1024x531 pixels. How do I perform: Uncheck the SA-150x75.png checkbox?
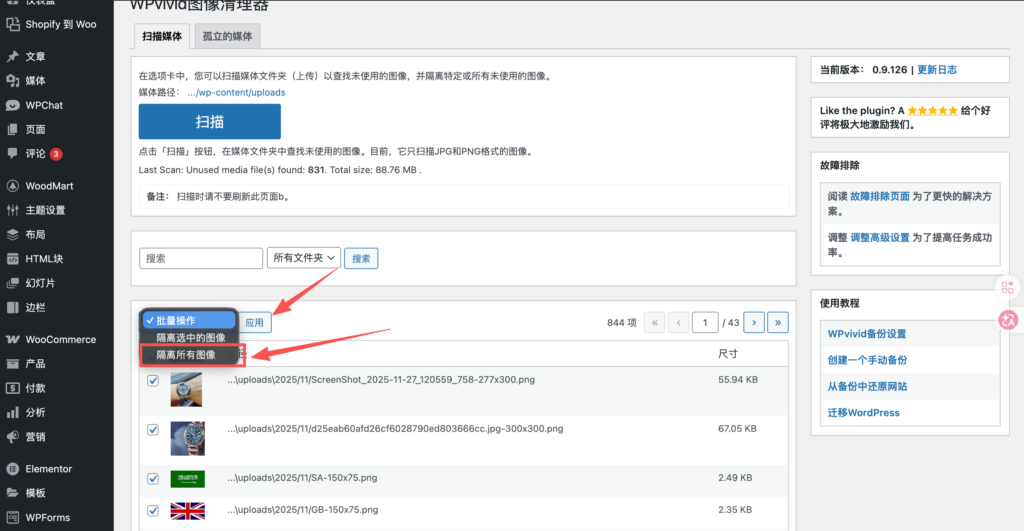click(x=153, y=478)
